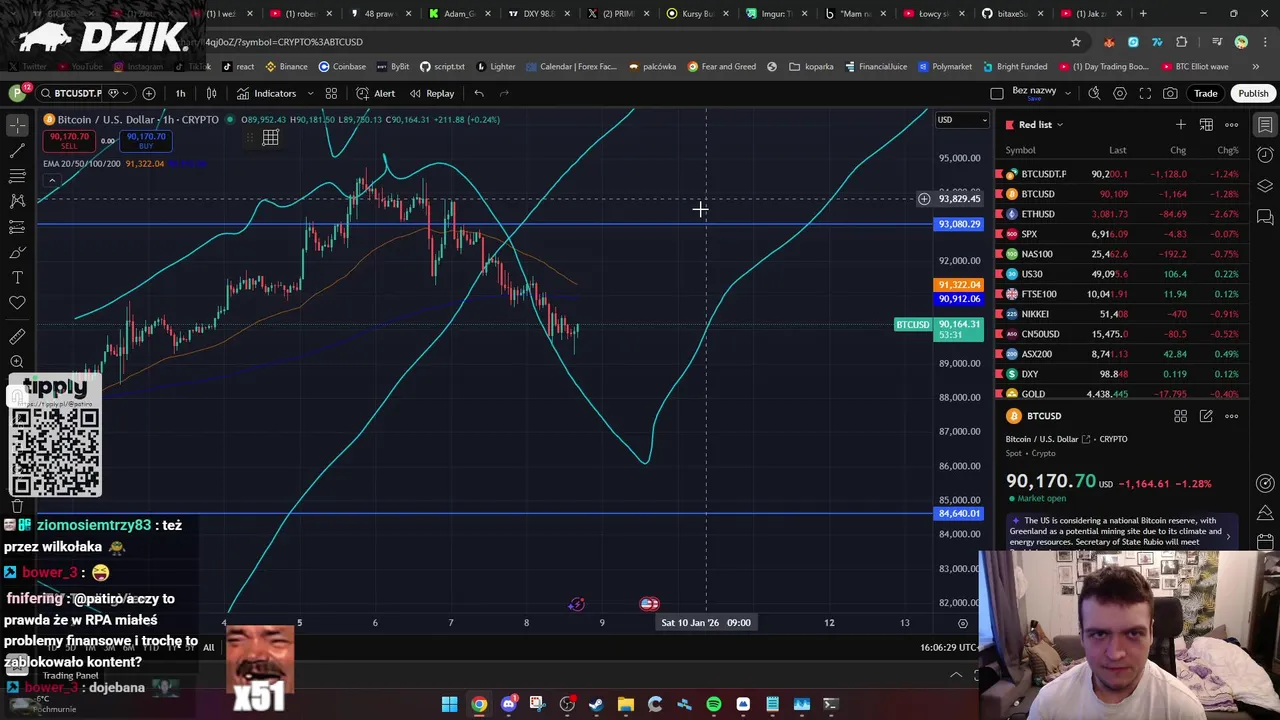Open the quick search icon in top toolbar
The height and width of the screenshot is (720, 1280).
[1094, 93]
